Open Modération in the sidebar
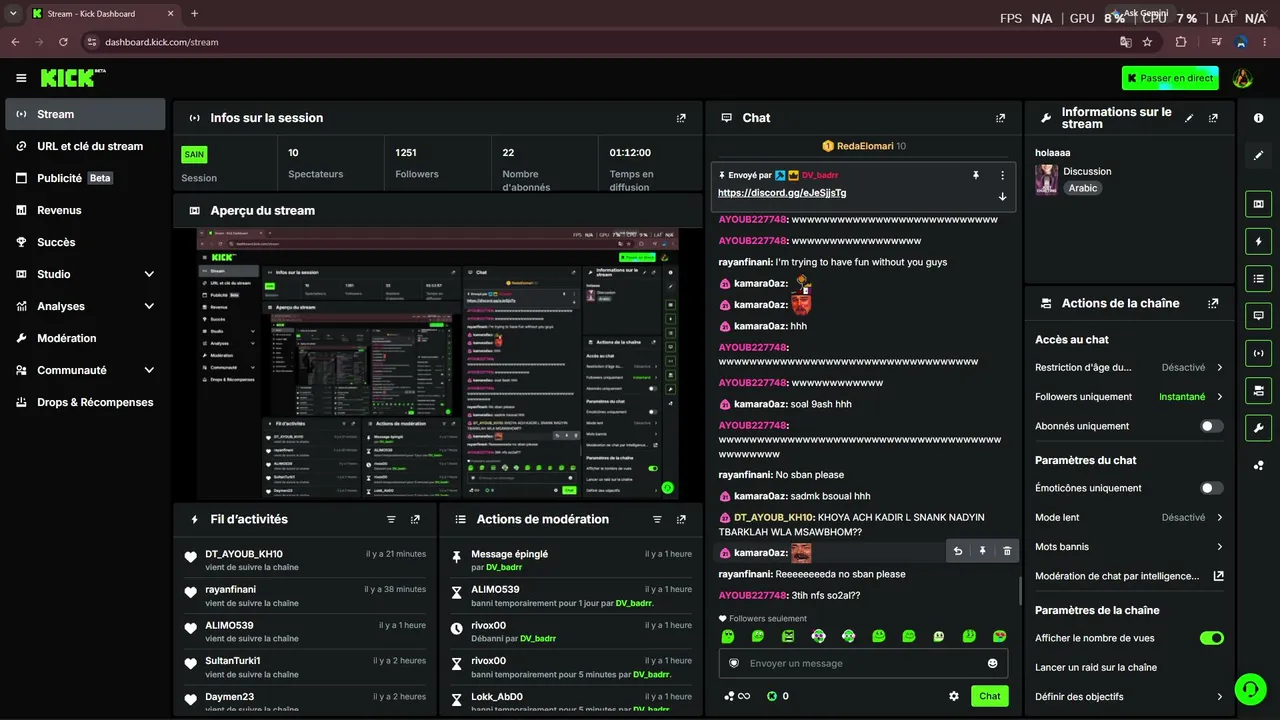The width and height of the screenshot is (1280, 720). 85,338
